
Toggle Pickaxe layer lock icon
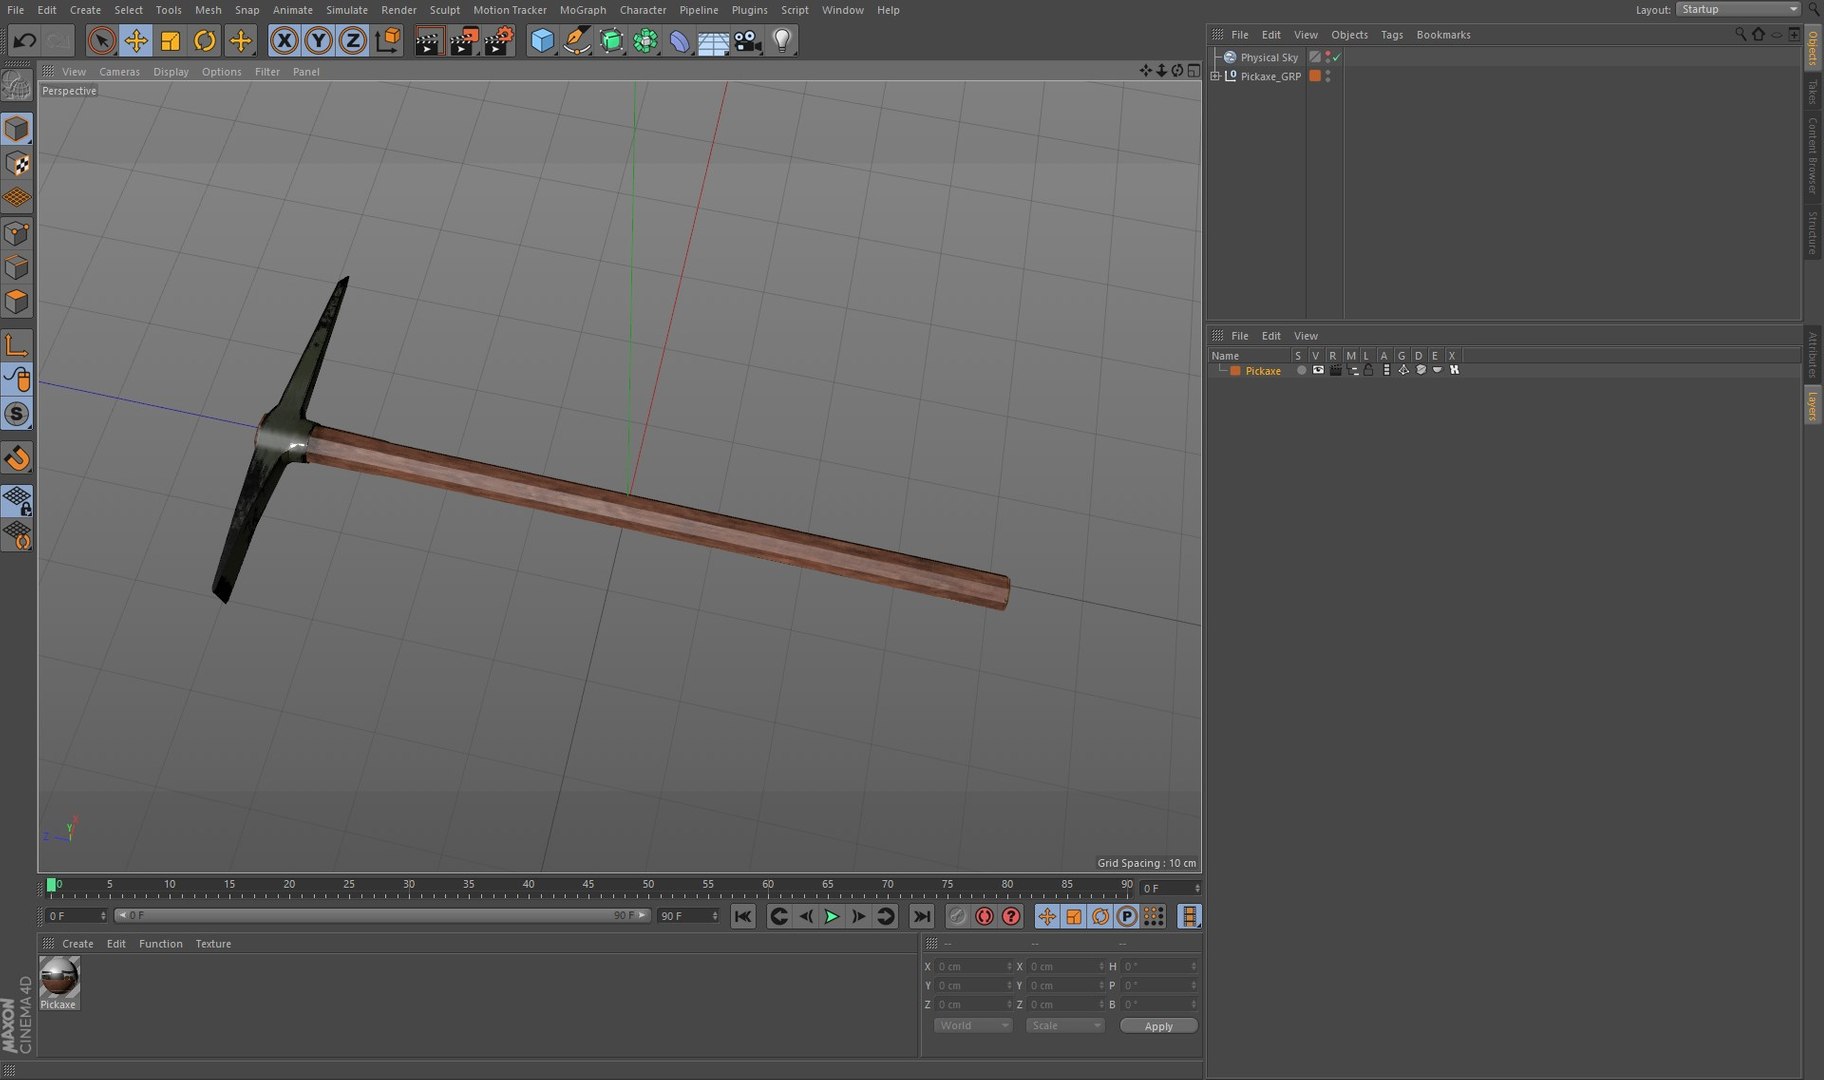tap(1369, 371)
